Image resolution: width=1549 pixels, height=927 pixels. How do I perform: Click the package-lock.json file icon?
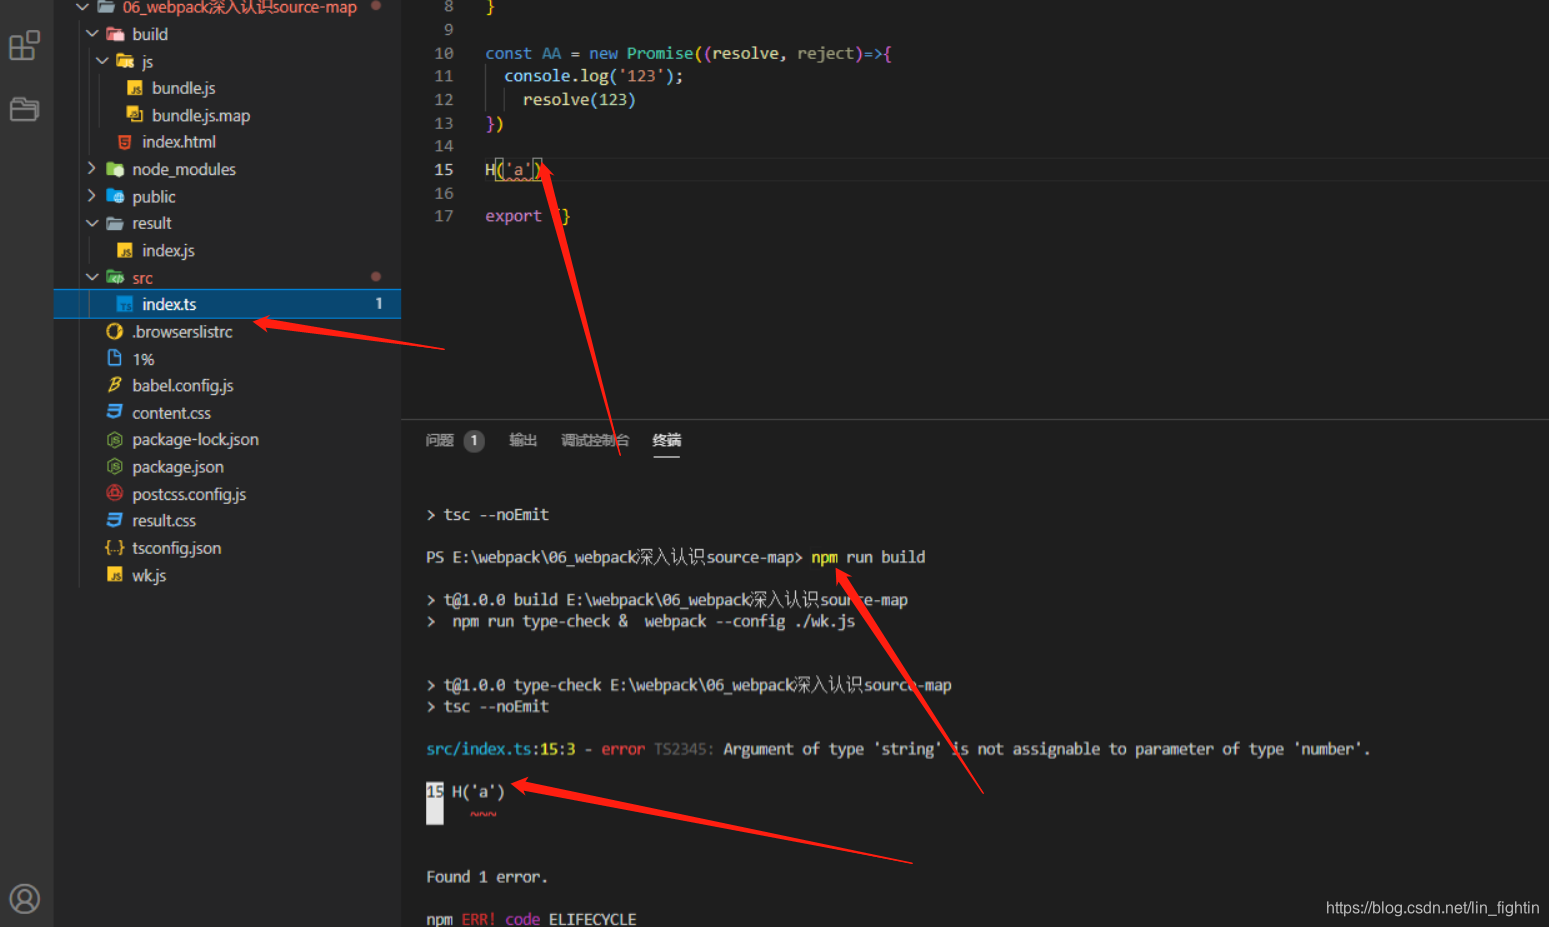click(115, 439)
